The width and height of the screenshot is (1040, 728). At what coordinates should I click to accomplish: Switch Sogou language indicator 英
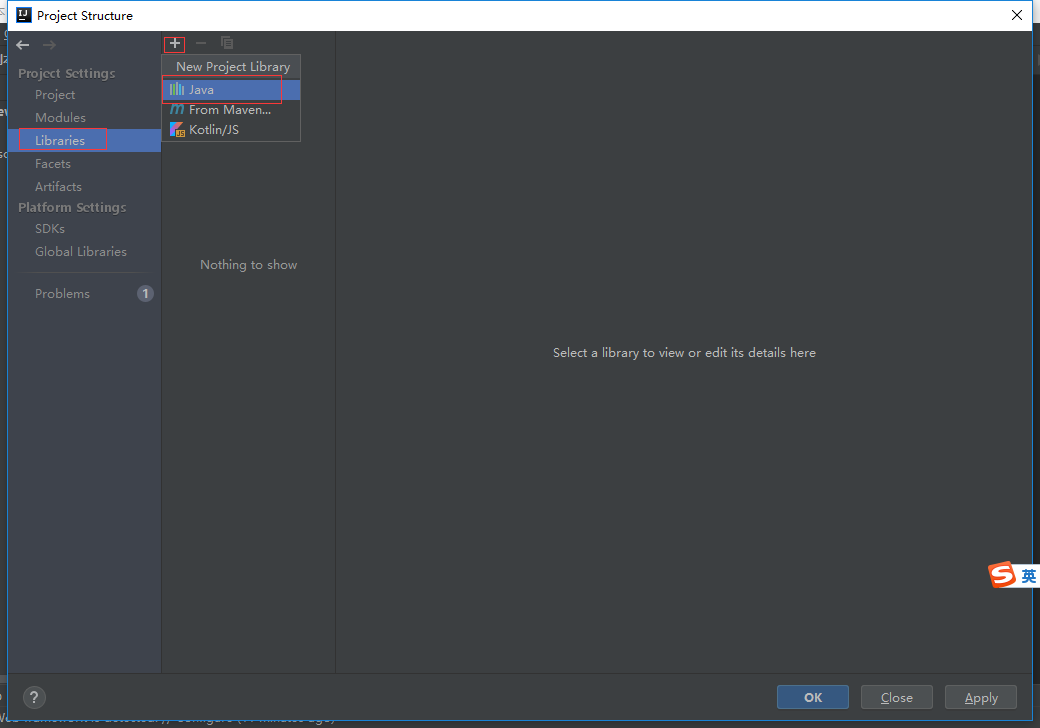click(x=1029, y=576)
